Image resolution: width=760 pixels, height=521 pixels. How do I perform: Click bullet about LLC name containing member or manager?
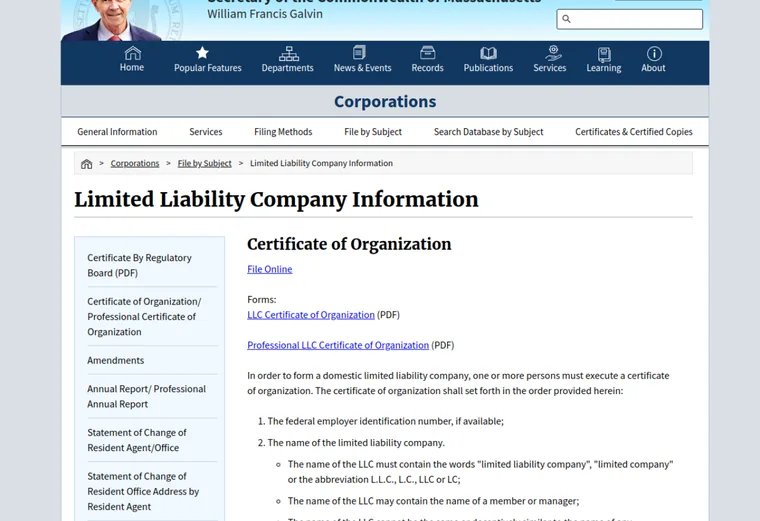click(x=433, y=501)
